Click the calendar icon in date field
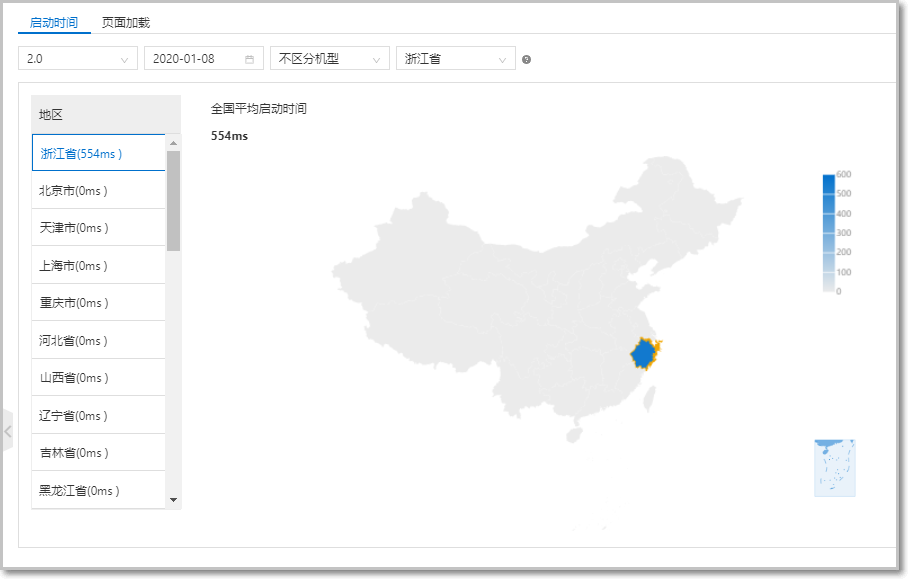The image size is (908, 579). pos(250,59)
